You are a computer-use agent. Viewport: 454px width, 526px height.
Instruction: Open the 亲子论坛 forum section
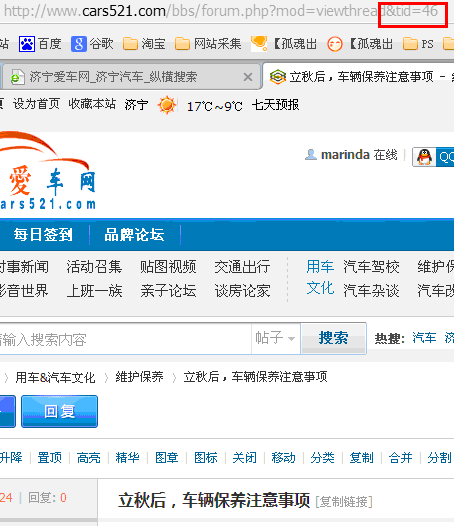pos(168,291)
